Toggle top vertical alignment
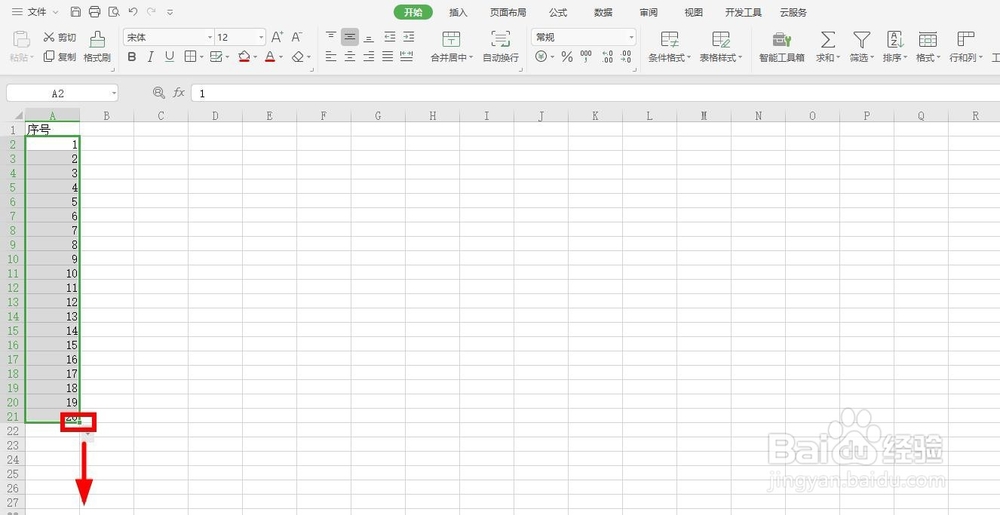This screenshot has height=515, width=1000. click(x=331, y=36)
